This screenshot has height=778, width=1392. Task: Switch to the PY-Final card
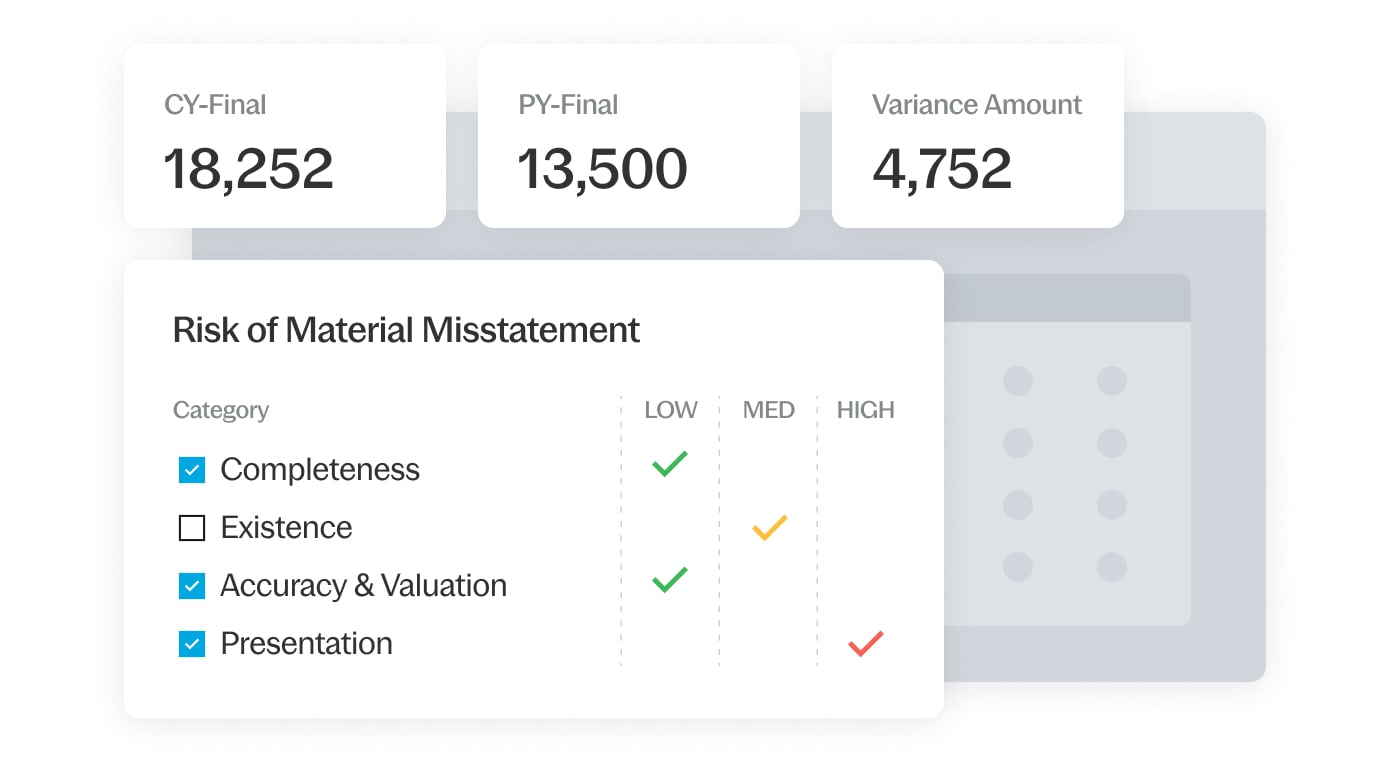point(639,135)
